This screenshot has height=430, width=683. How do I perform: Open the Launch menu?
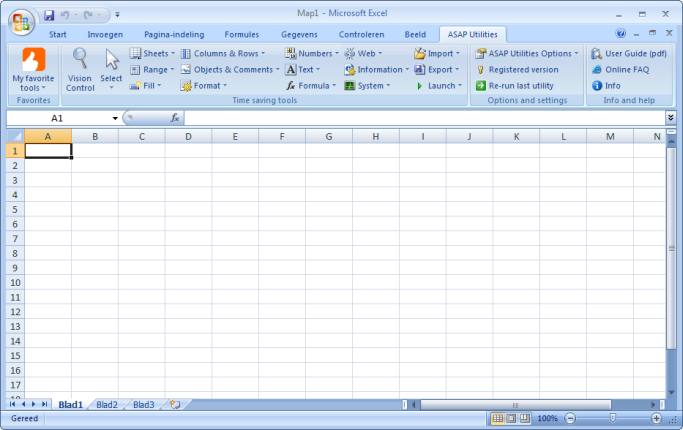pos(439,86)
